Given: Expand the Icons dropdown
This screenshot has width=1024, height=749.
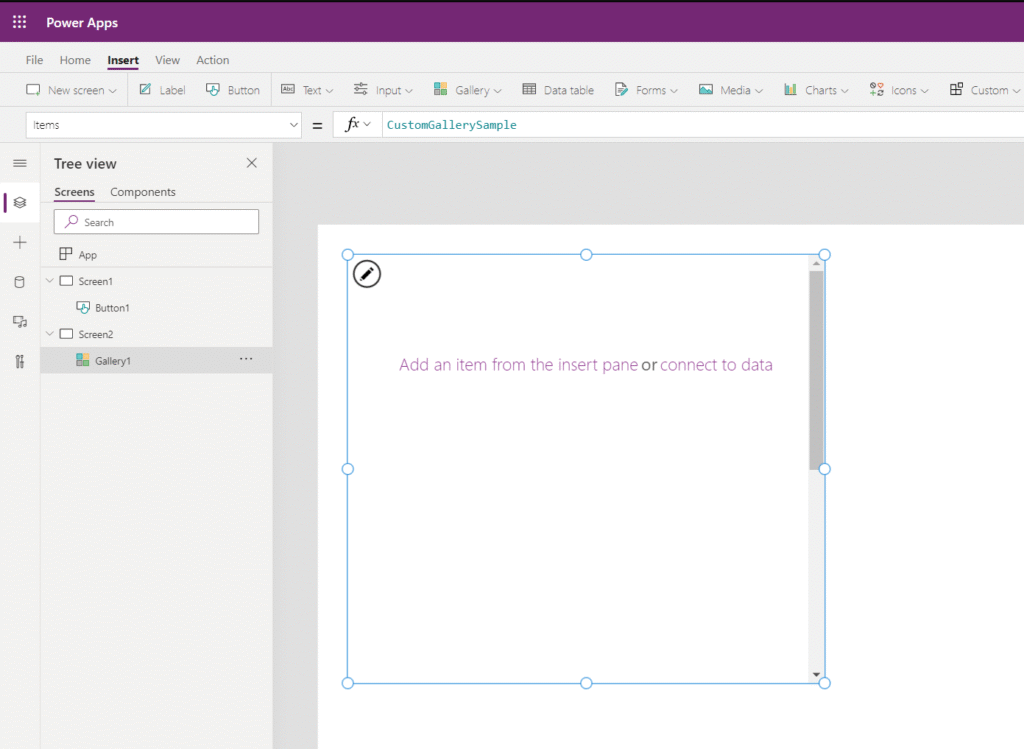Looking at the screenshot, I should (899, 90).
